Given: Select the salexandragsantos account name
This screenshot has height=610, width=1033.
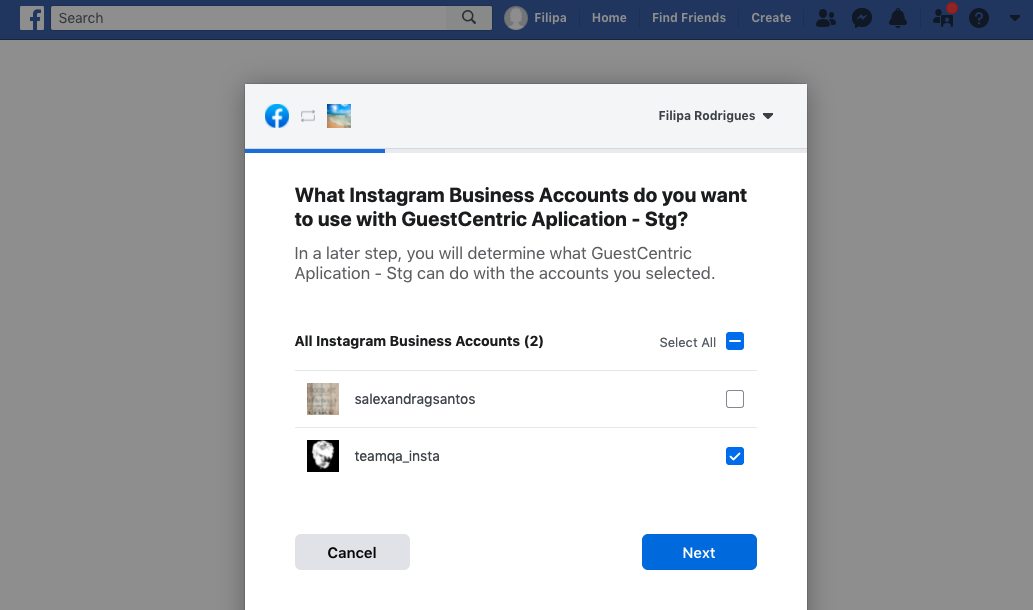Looking at the screenshot, I should pyautogui.click(x=414, y=399).
